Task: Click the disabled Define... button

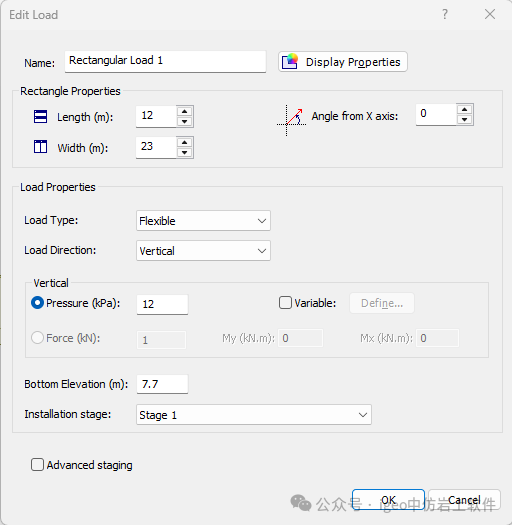Action: (382, 303)
